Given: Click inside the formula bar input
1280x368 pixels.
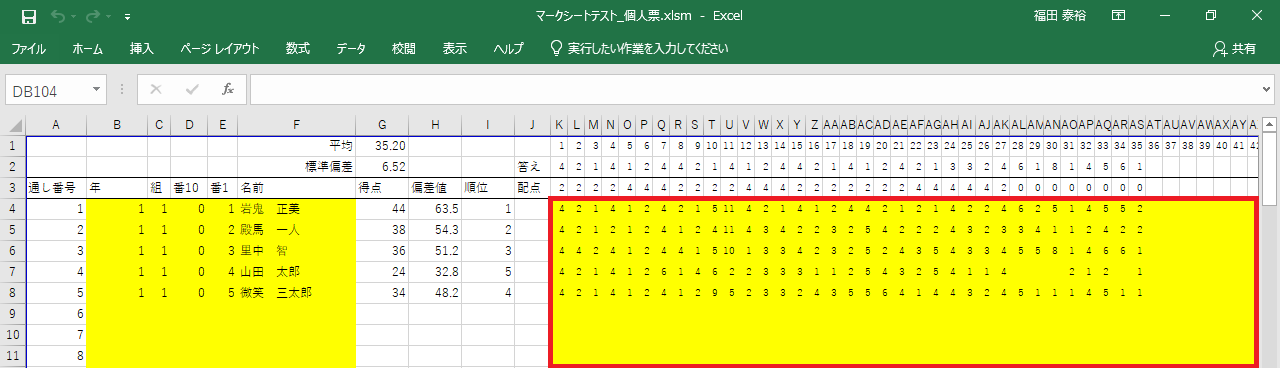Looking at the screenshot, I should coord(754,90).
